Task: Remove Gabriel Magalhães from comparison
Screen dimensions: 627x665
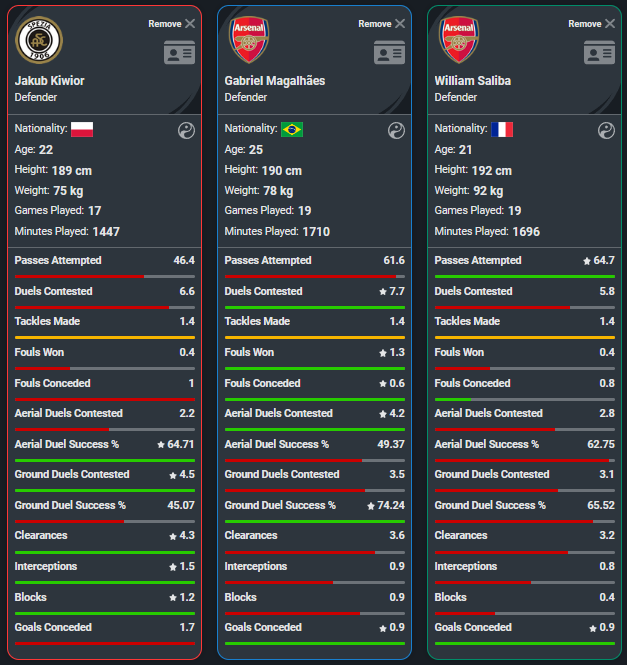Action: click(382, 24)
